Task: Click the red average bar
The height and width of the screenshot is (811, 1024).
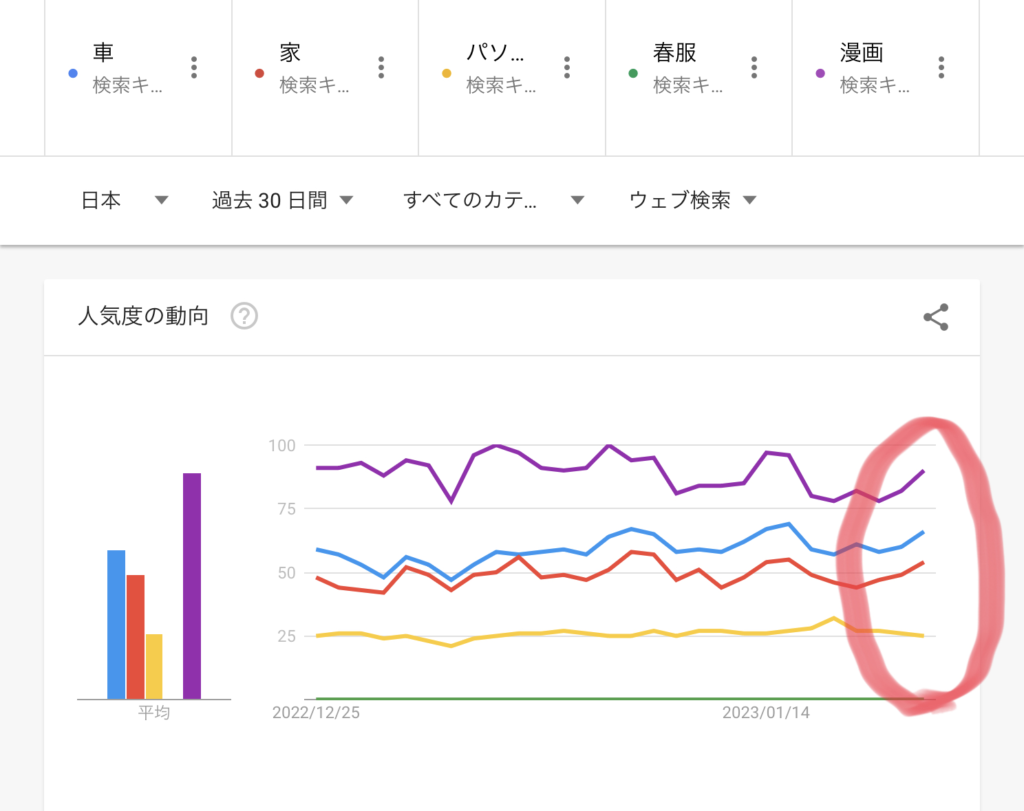Action: point(135,636)
